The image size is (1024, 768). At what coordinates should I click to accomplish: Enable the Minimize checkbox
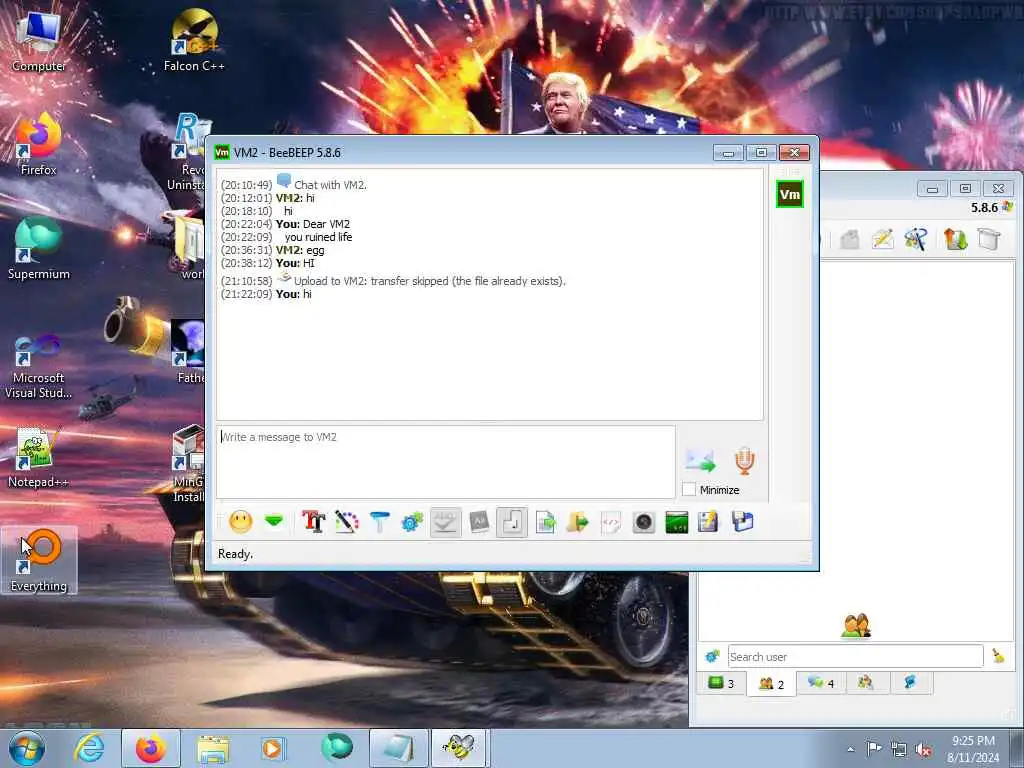point(689,489)
